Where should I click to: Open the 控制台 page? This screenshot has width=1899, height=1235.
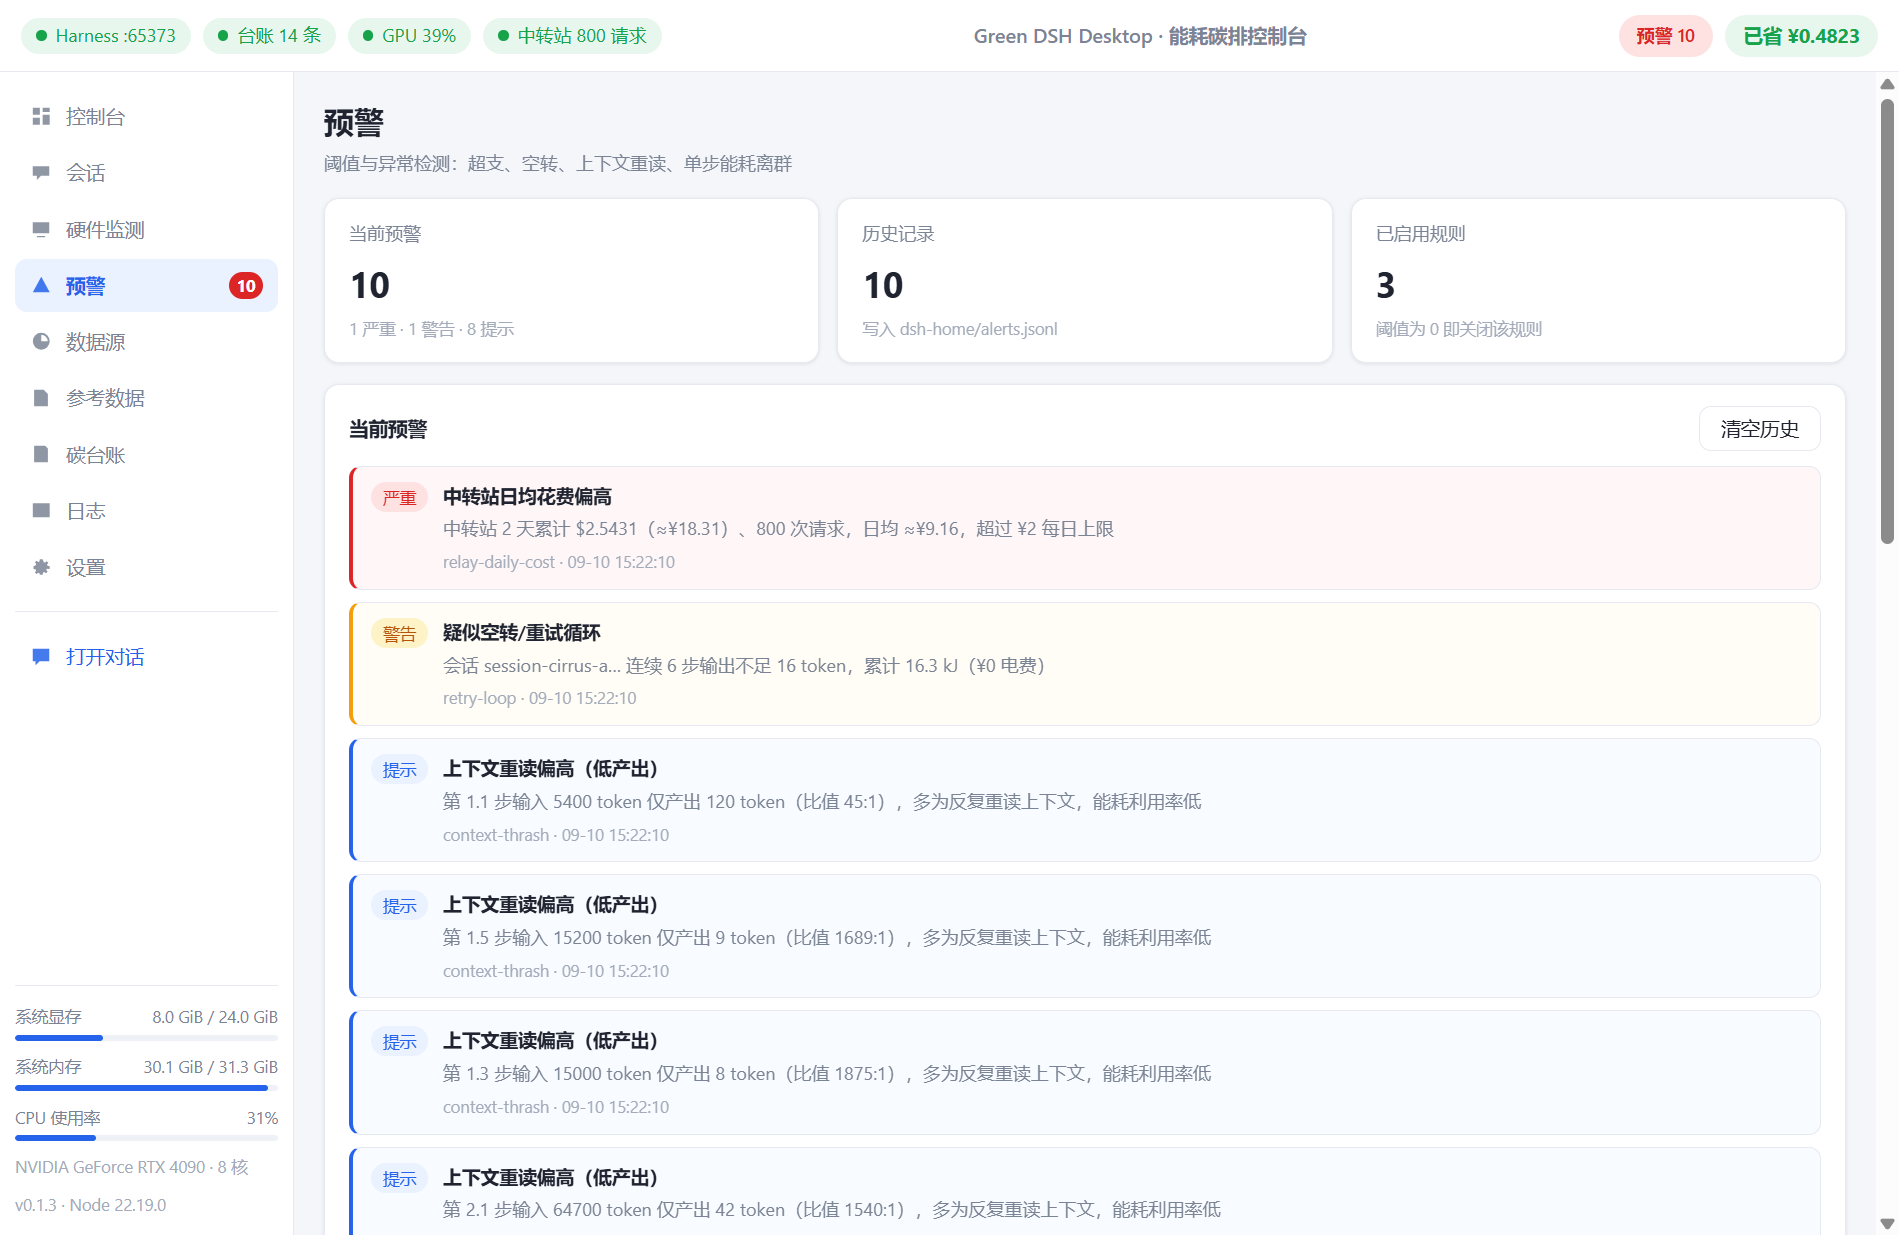click(x=146, y=117)
